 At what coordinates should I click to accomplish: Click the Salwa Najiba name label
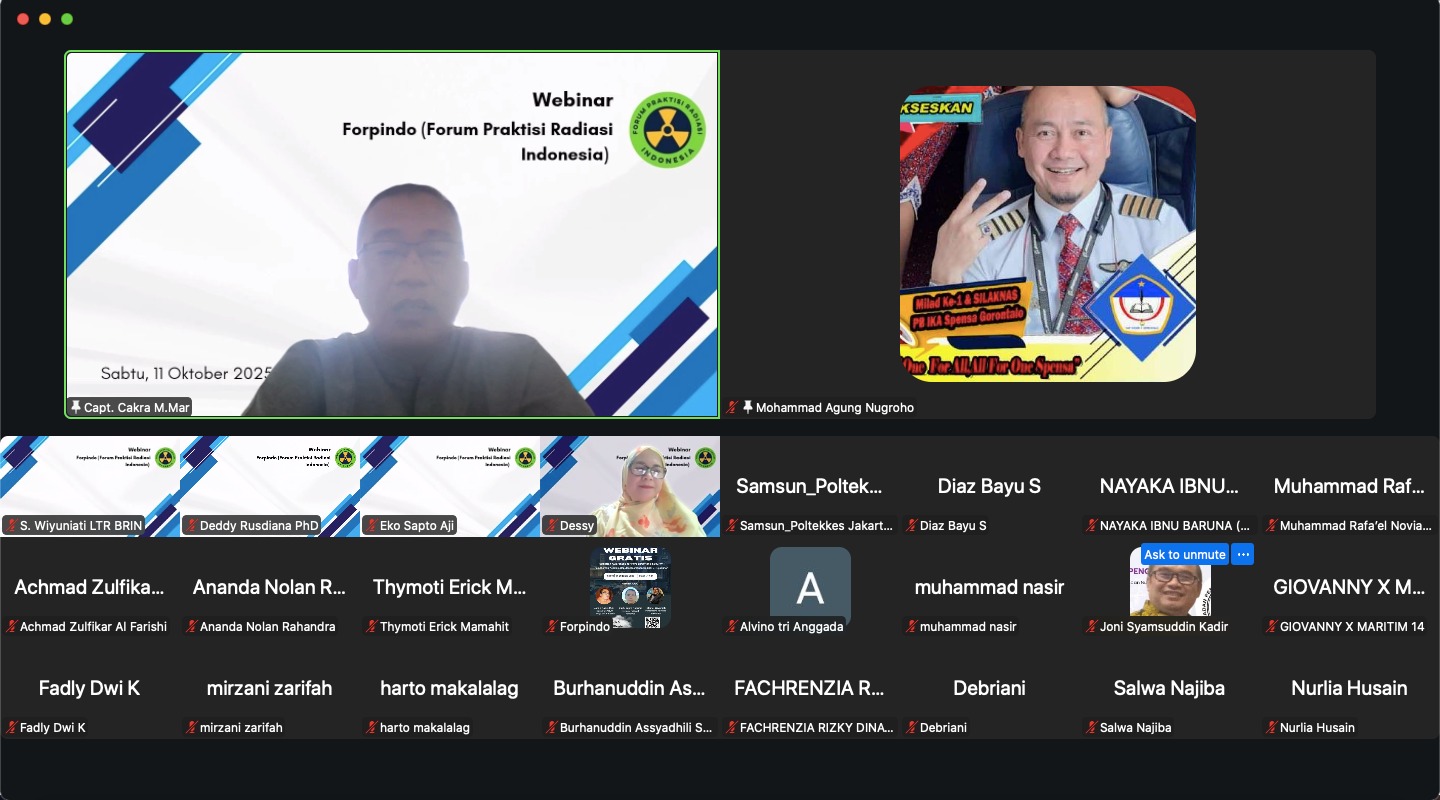coord(1135,727)
